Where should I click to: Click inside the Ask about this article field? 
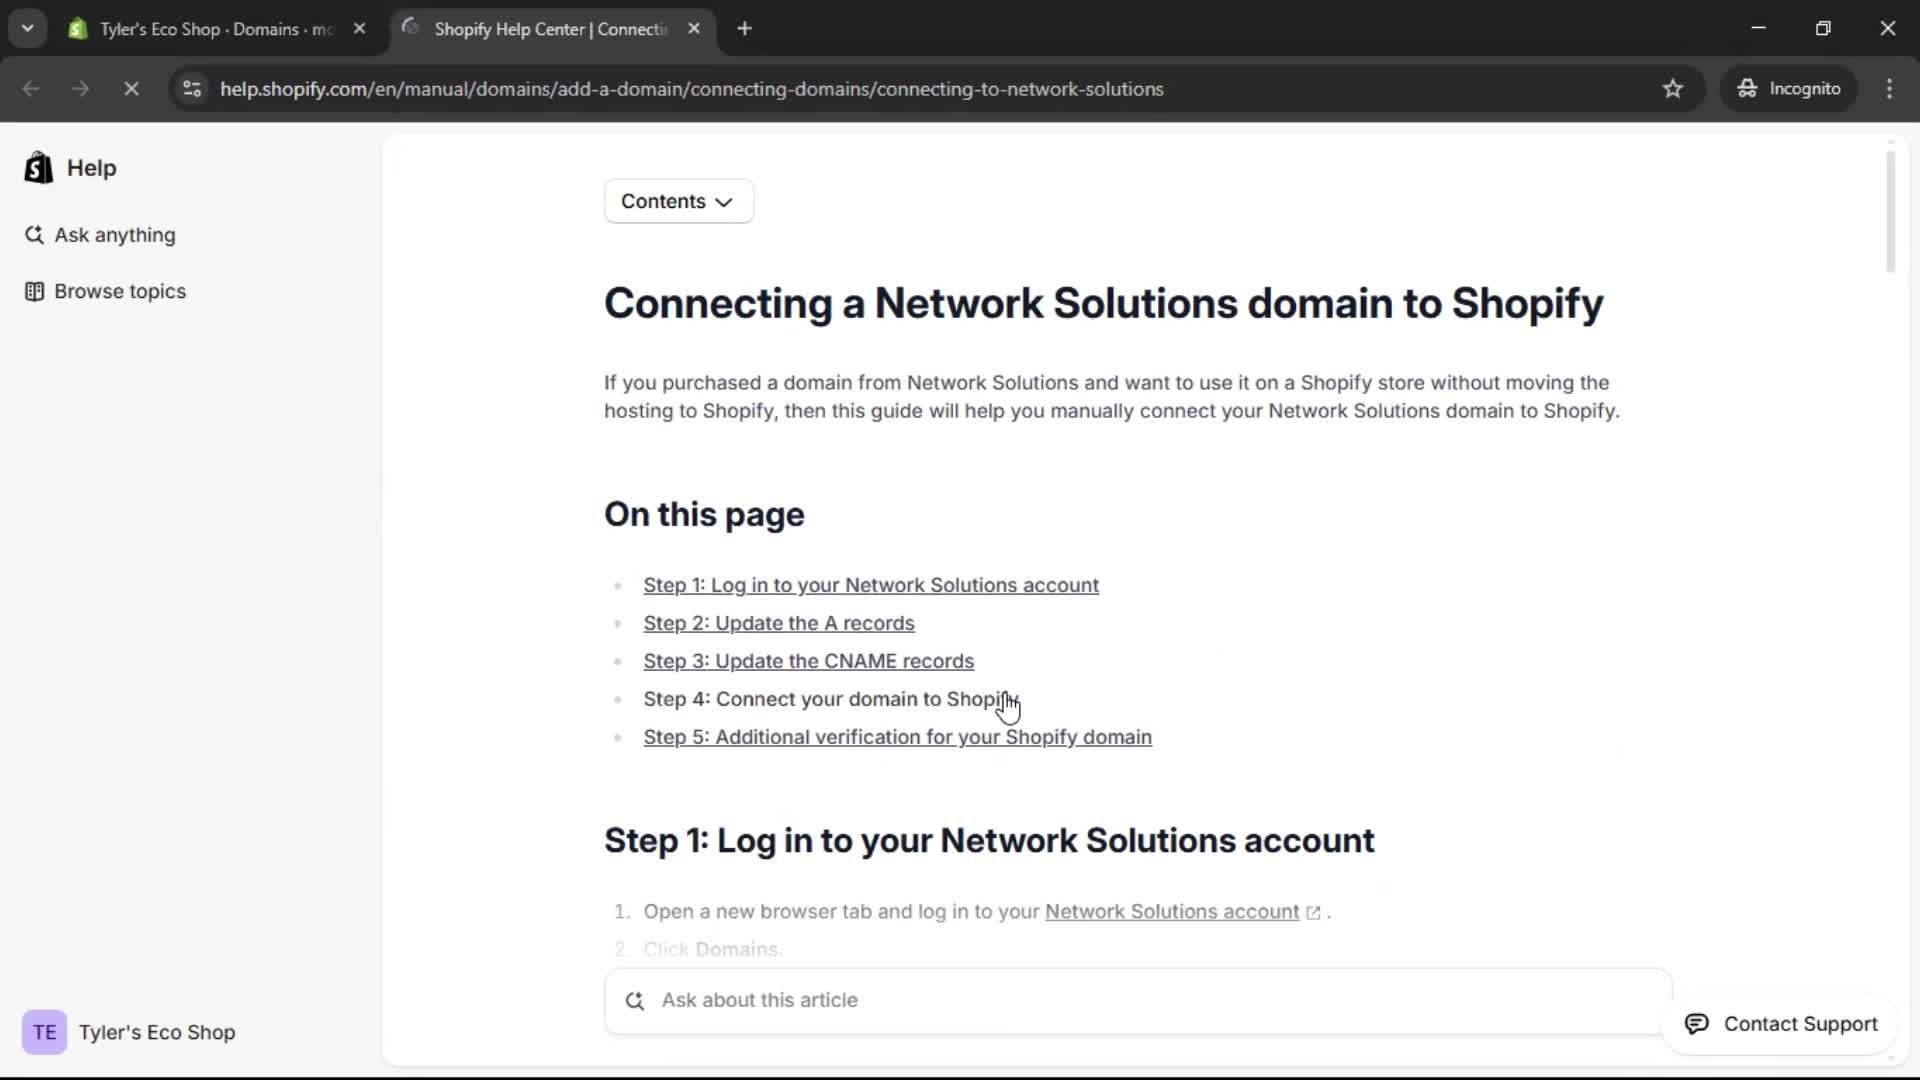point(1000,1000)
